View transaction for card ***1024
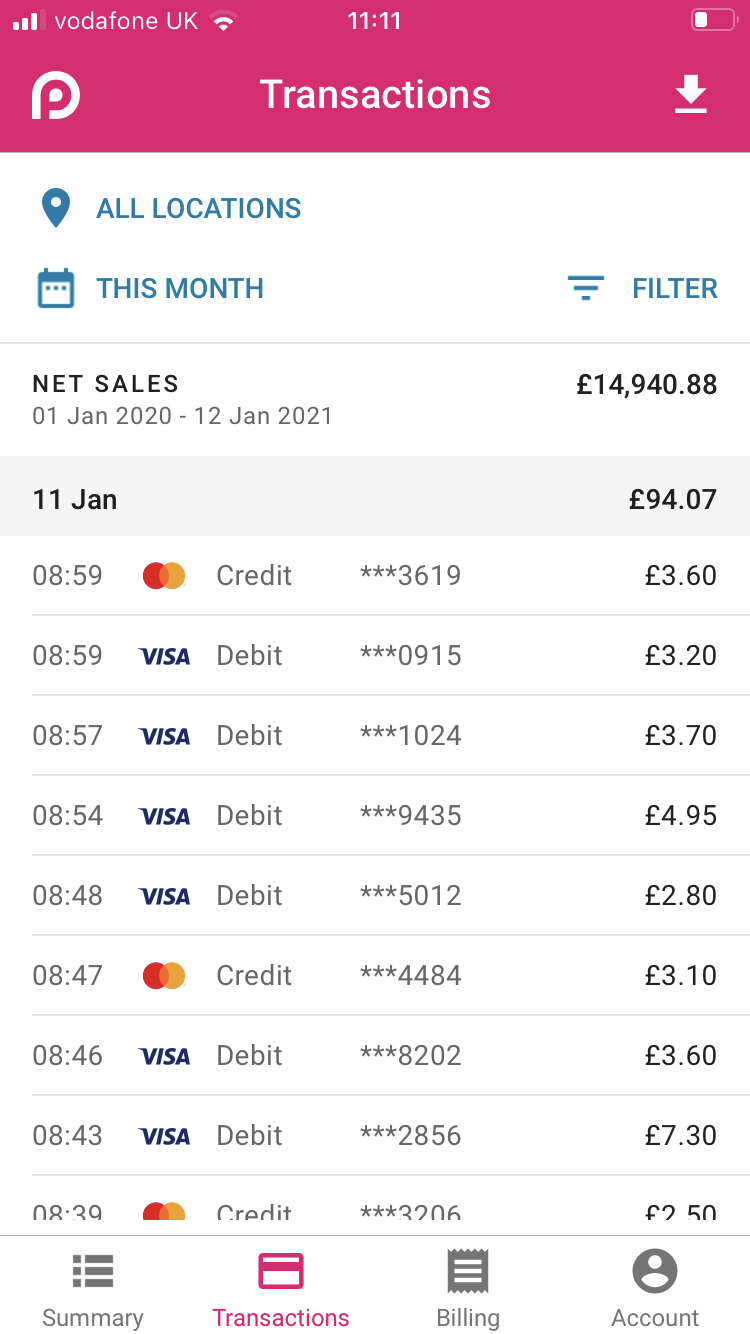Image resolution: width=750 pixels, height=1334 pixels. click(375, 736)
